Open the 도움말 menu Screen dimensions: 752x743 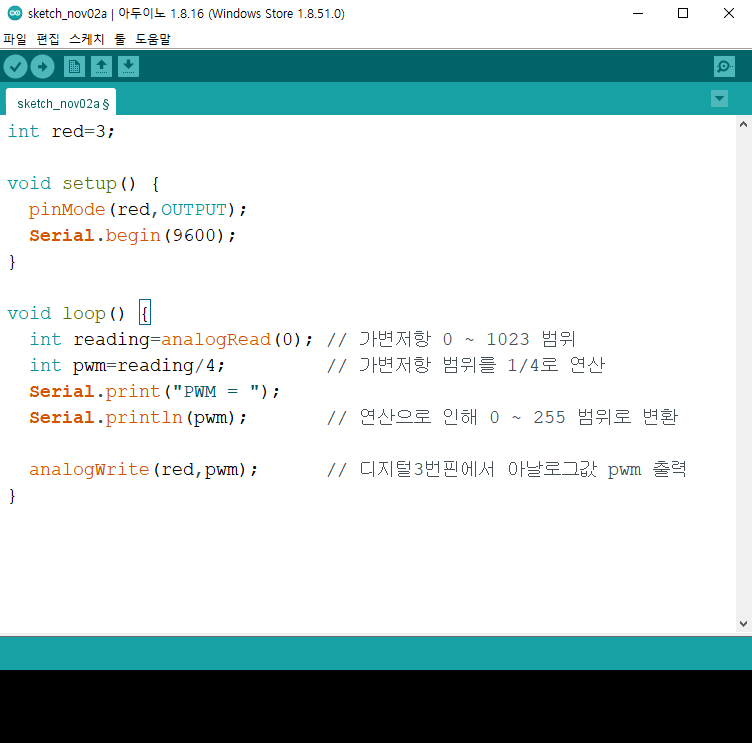[153, 39]
